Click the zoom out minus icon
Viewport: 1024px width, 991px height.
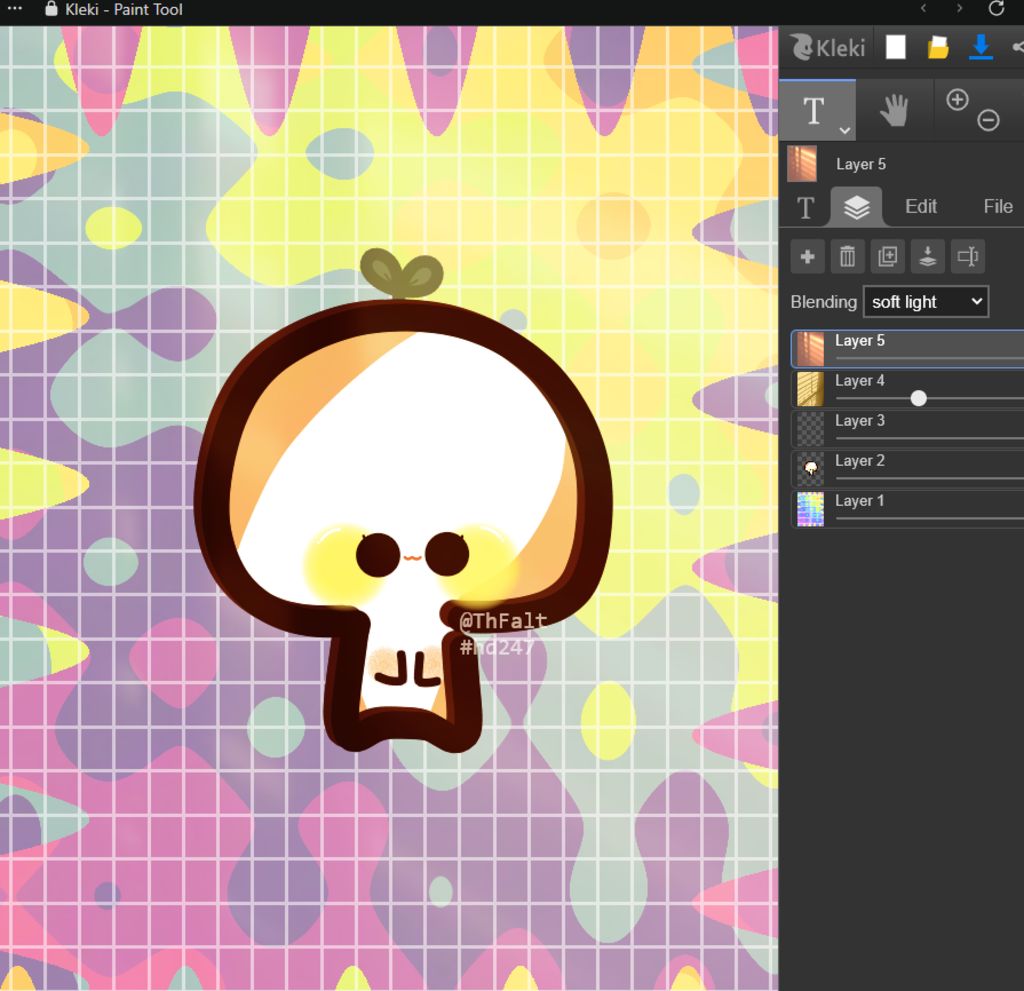click(988, 121)
